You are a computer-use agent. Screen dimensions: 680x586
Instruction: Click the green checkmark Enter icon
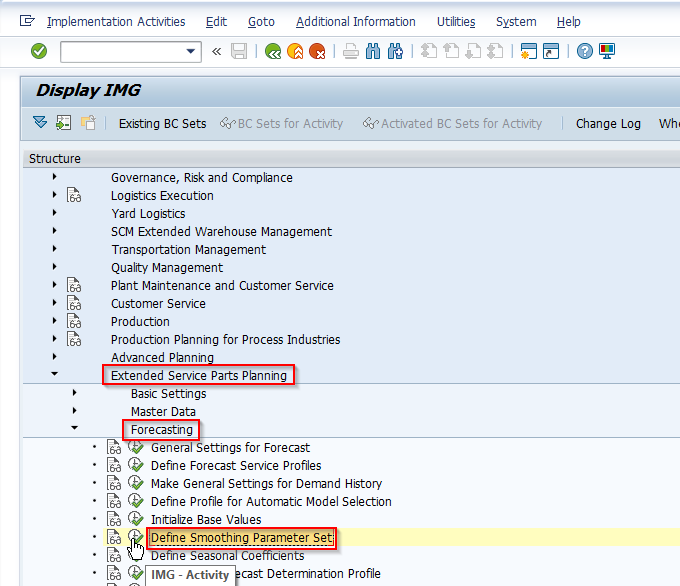(x=39, y=52)
